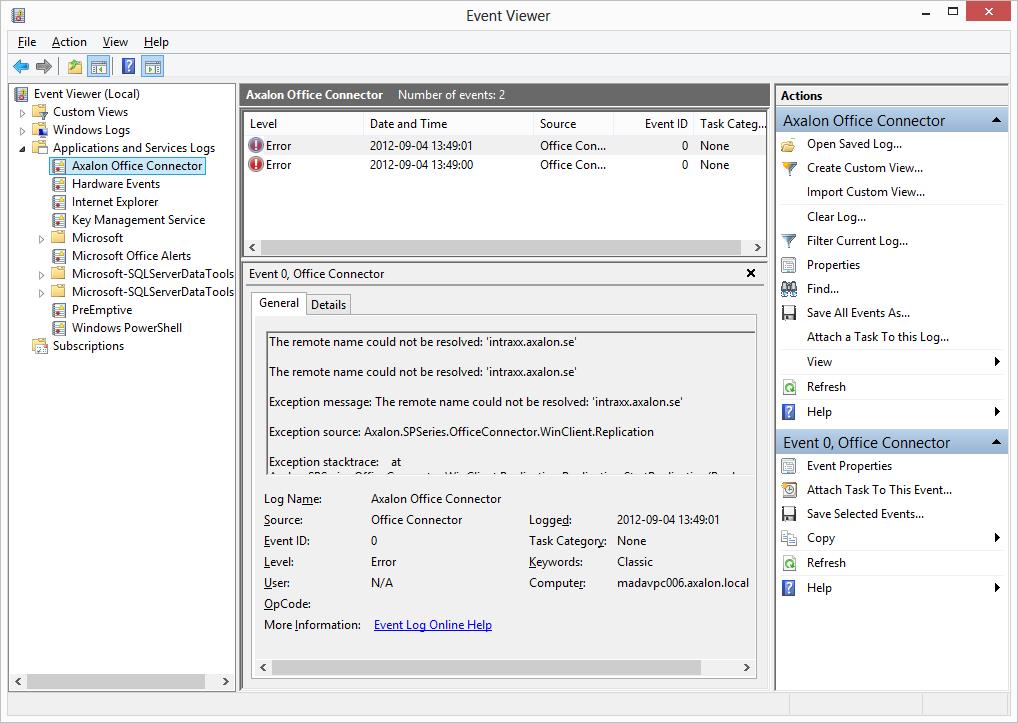Click the Save Selected Events disk icon
This screenshot has height=723, width=1018.
tap(789, 514)
